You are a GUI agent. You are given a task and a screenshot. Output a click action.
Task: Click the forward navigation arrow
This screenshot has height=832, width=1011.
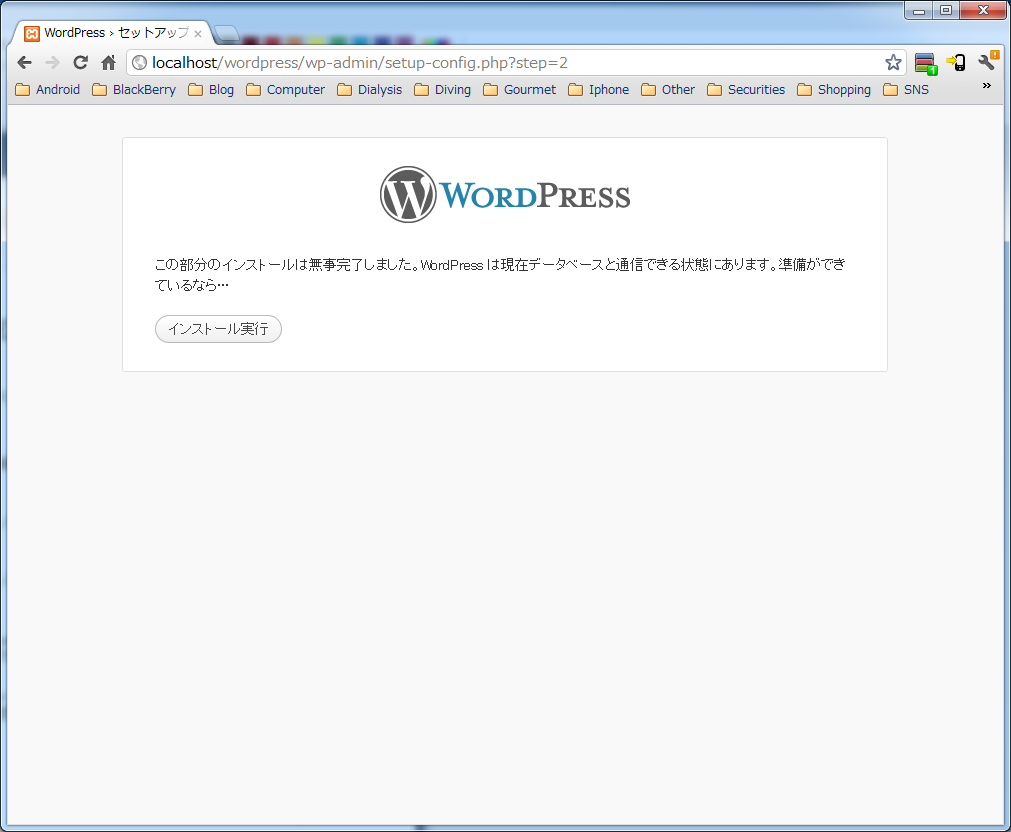point(52,63)
